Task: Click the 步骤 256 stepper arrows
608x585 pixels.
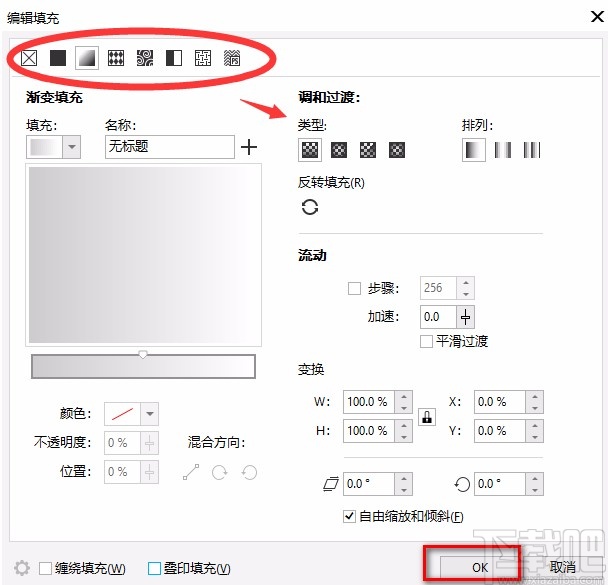Action: [466, 288]
